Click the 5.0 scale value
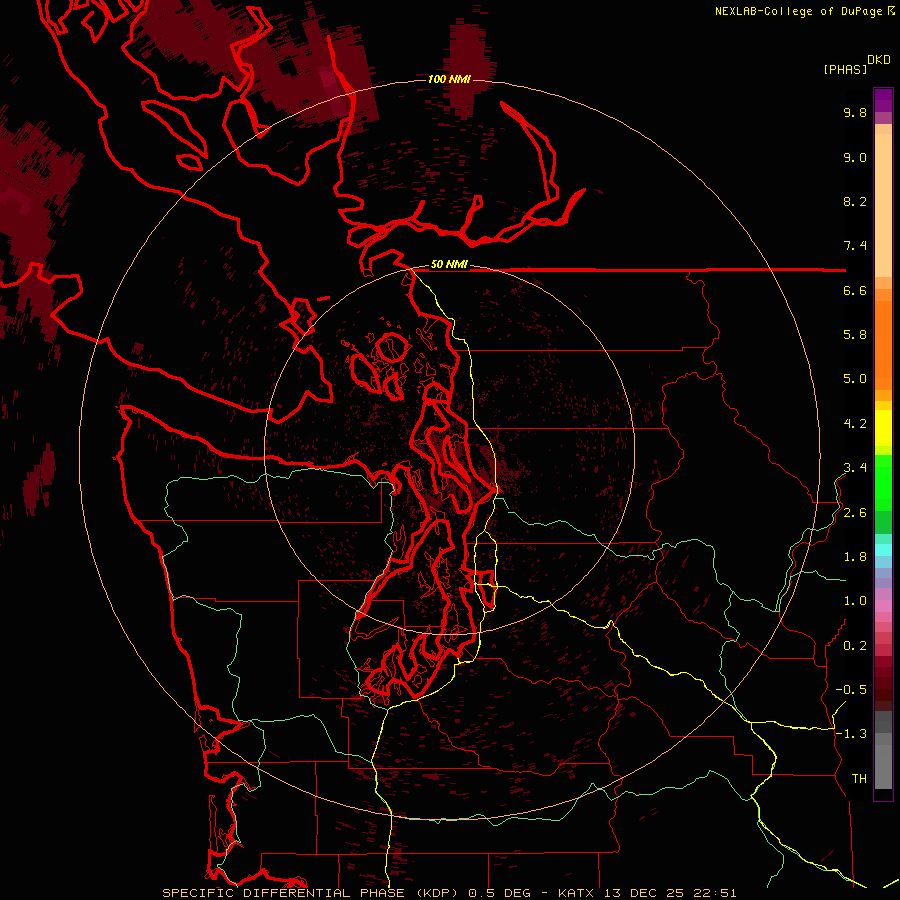Image resolution: width=900 pixels, height=900 pixels. tap(855, 379)
